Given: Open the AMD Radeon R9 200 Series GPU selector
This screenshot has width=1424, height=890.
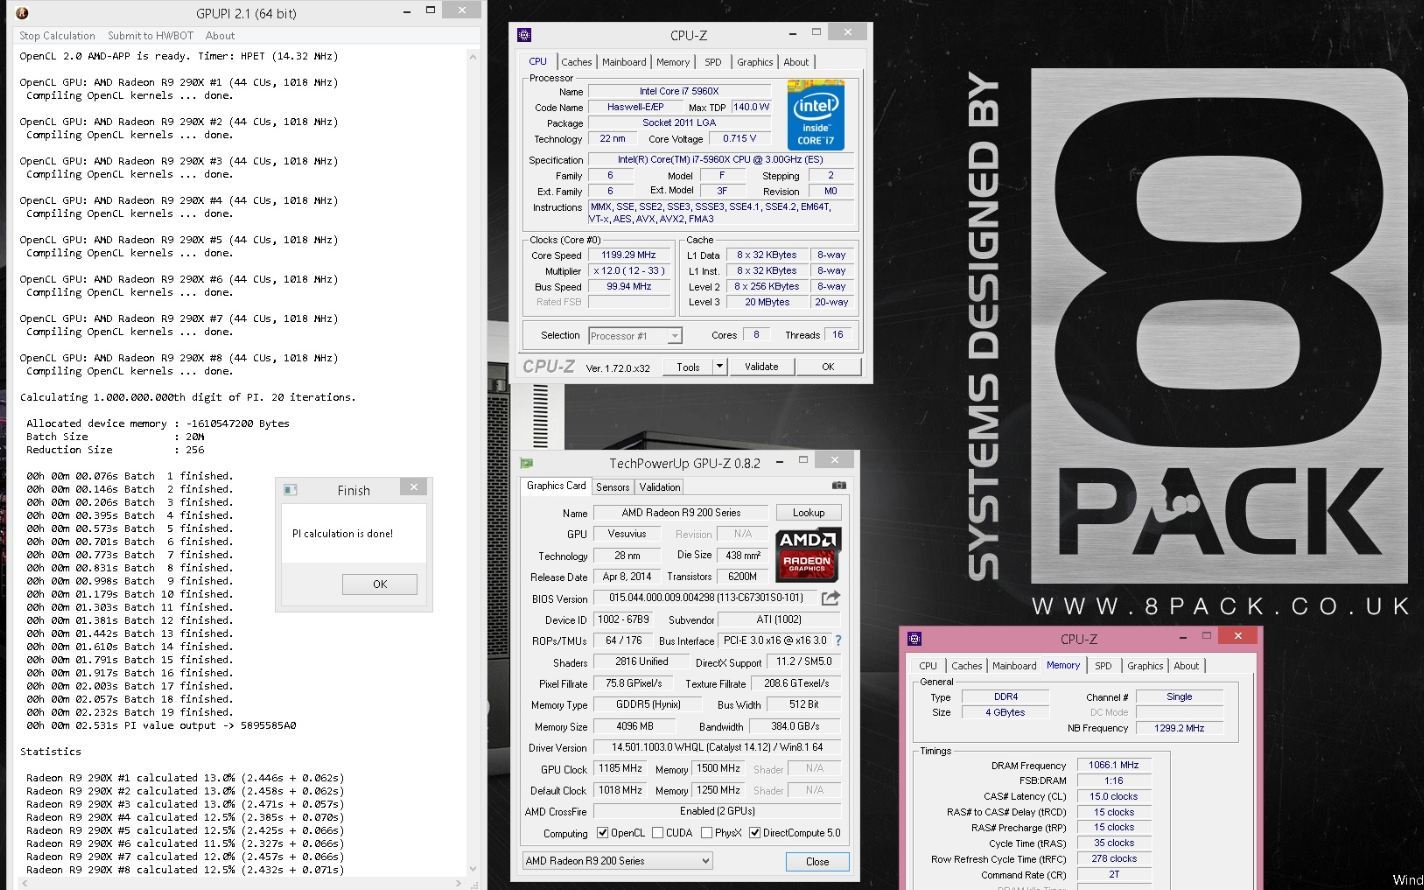Looking at the screenshot, I should (x=617, y=861).
